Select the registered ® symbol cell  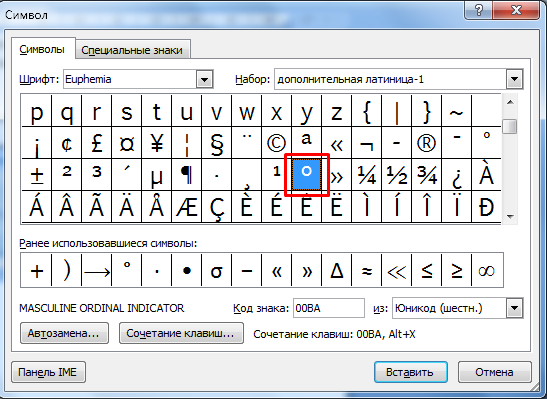[426, 143]
